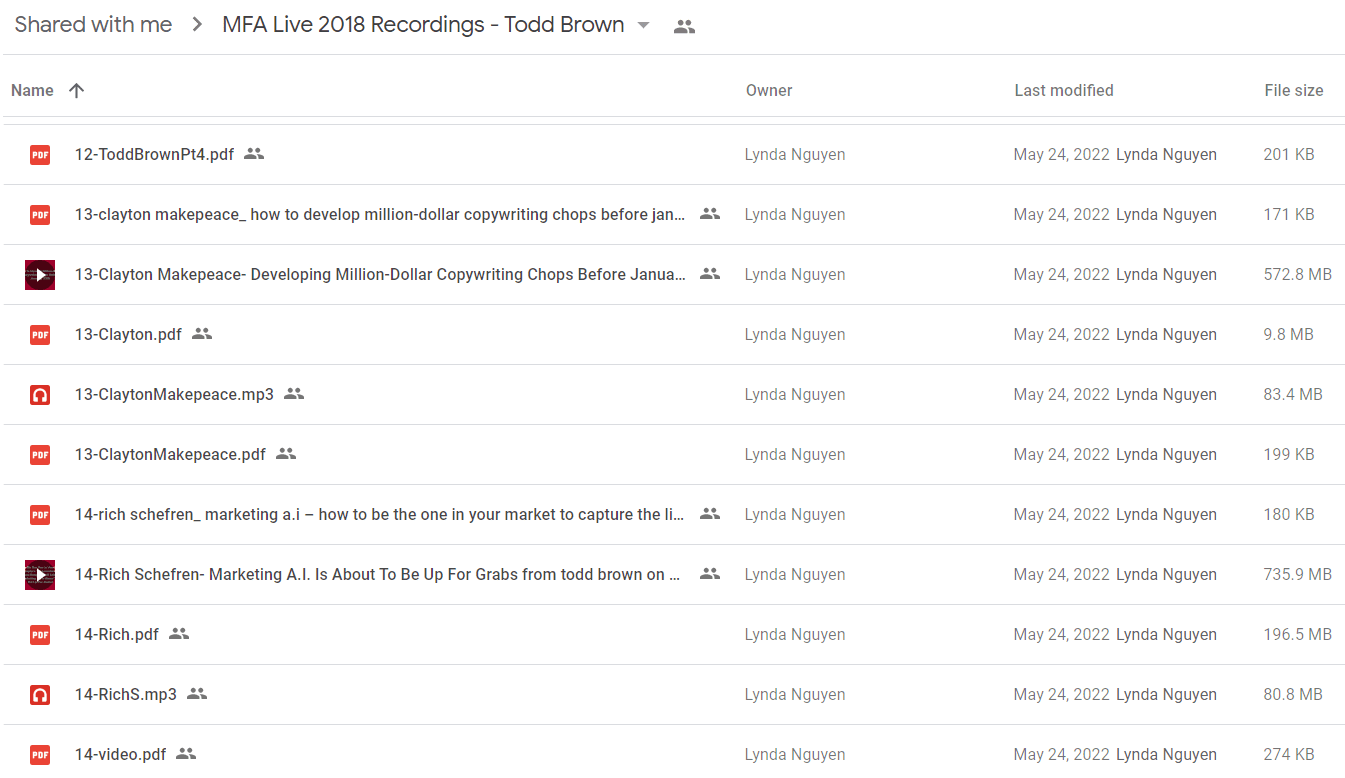Image resolution: width=1345 pixels, height=778 pixels.
Task: Sort by the Last modified column header
Action: pyautogui.click(x=1064, y=90)
